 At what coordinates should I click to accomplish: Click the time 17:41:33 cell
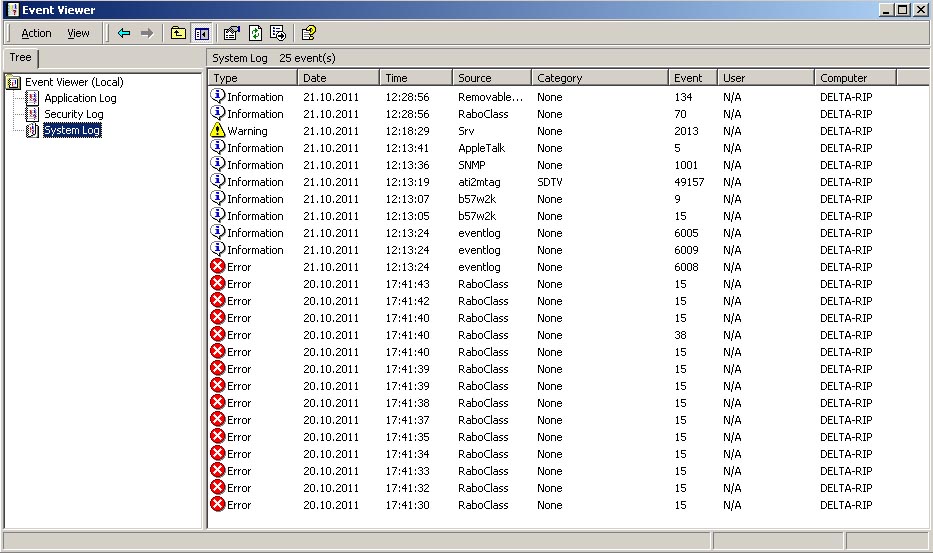(407, 471)
